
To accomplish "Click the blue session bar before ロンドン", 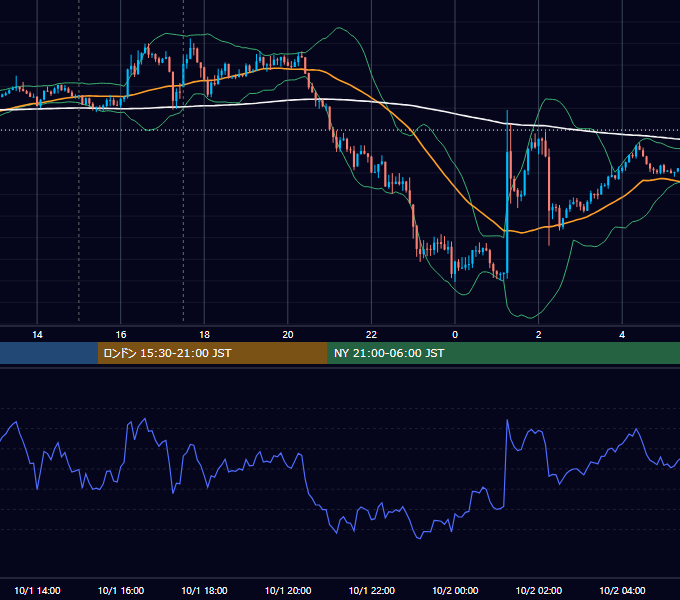I will tap(49, 353).
